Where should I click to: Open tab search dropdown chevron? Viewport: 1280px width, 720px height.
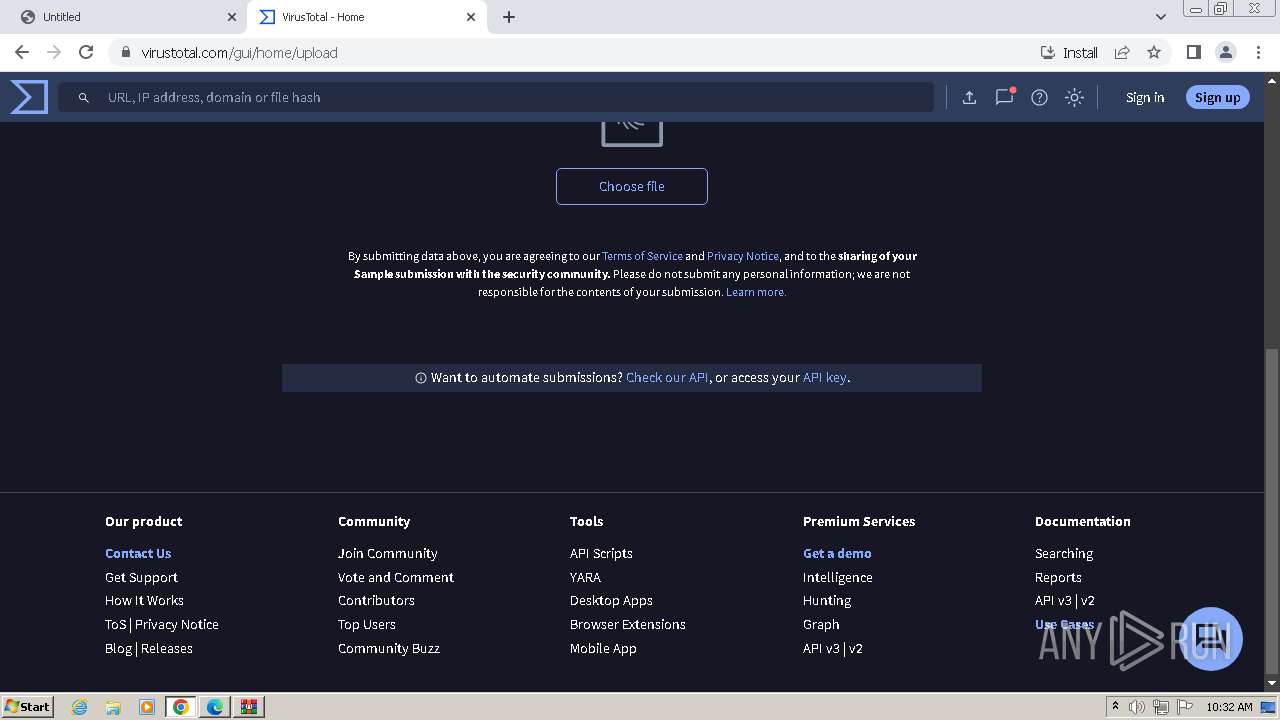1160,17
